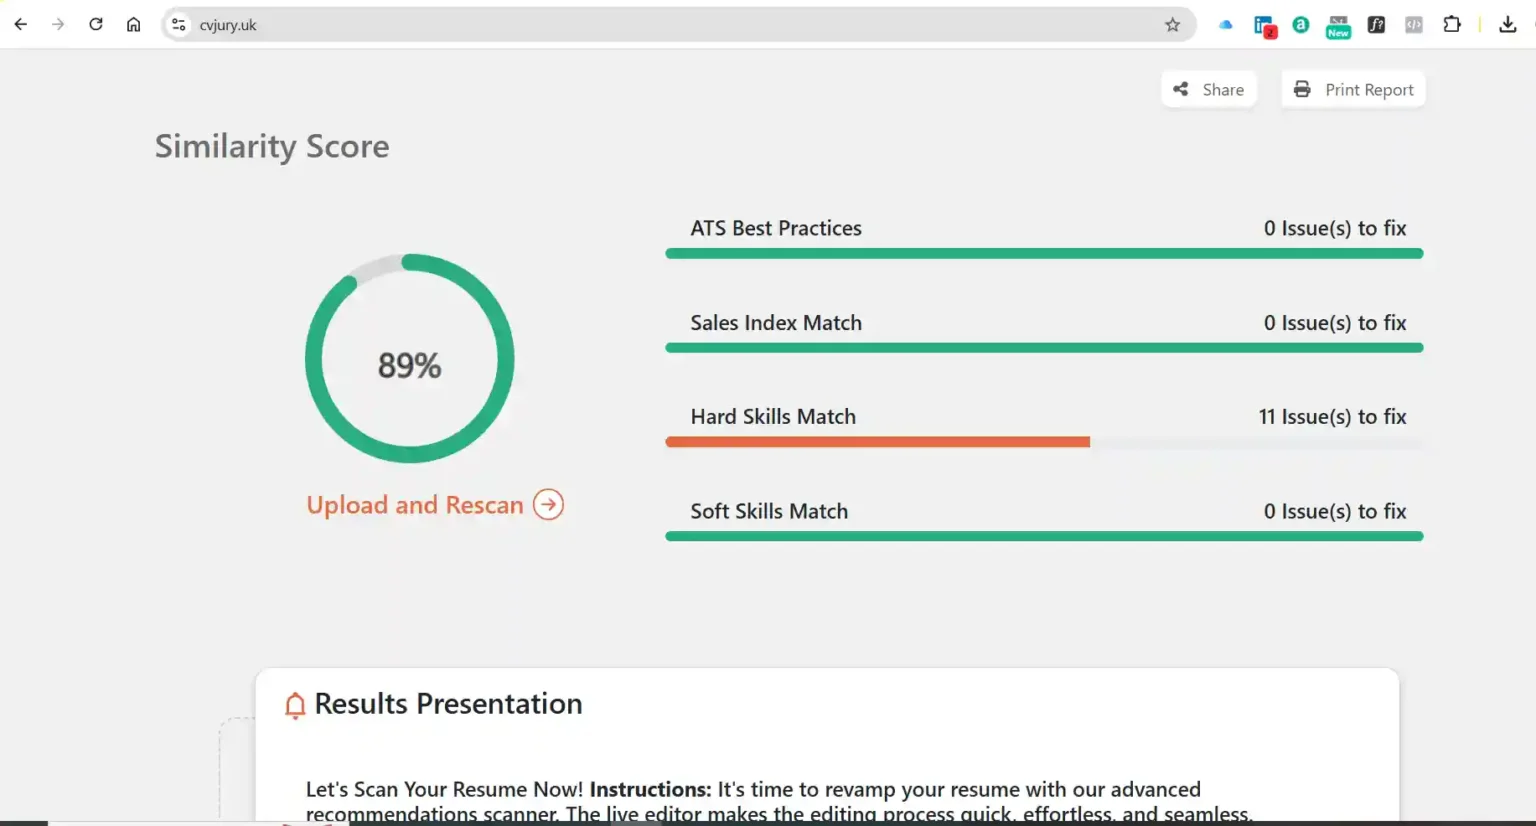1536x826 pixels.
Task: Open the code snippet extension icon
Action: (1413, 25)
